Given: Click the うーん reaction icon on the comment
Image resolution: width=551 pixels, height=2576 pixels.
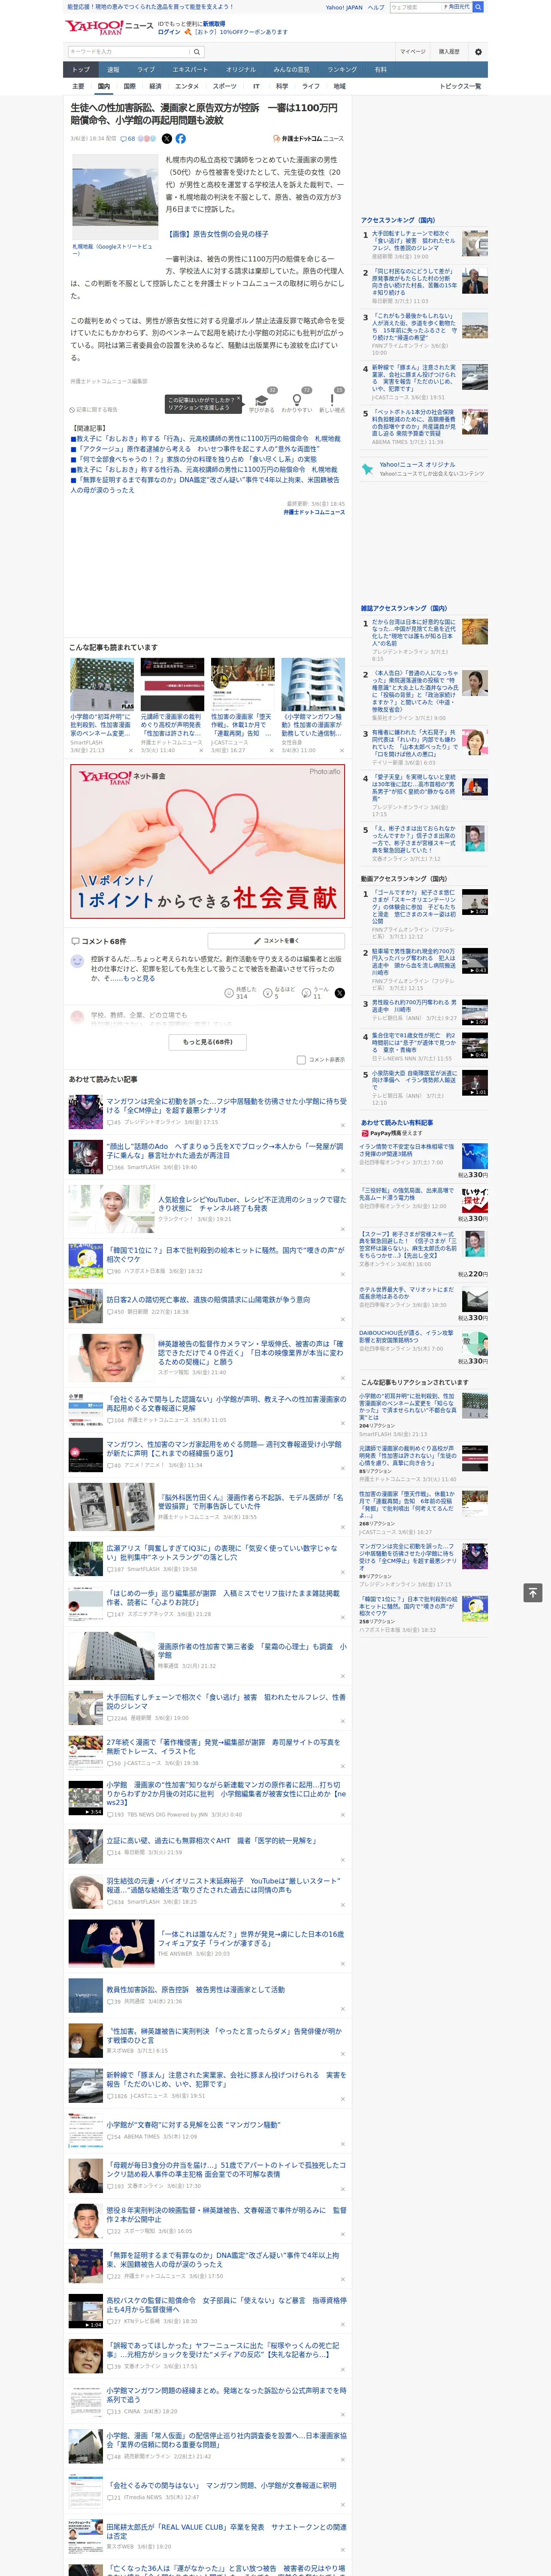Looking at the screenshot, I should (x=307, y=993).
